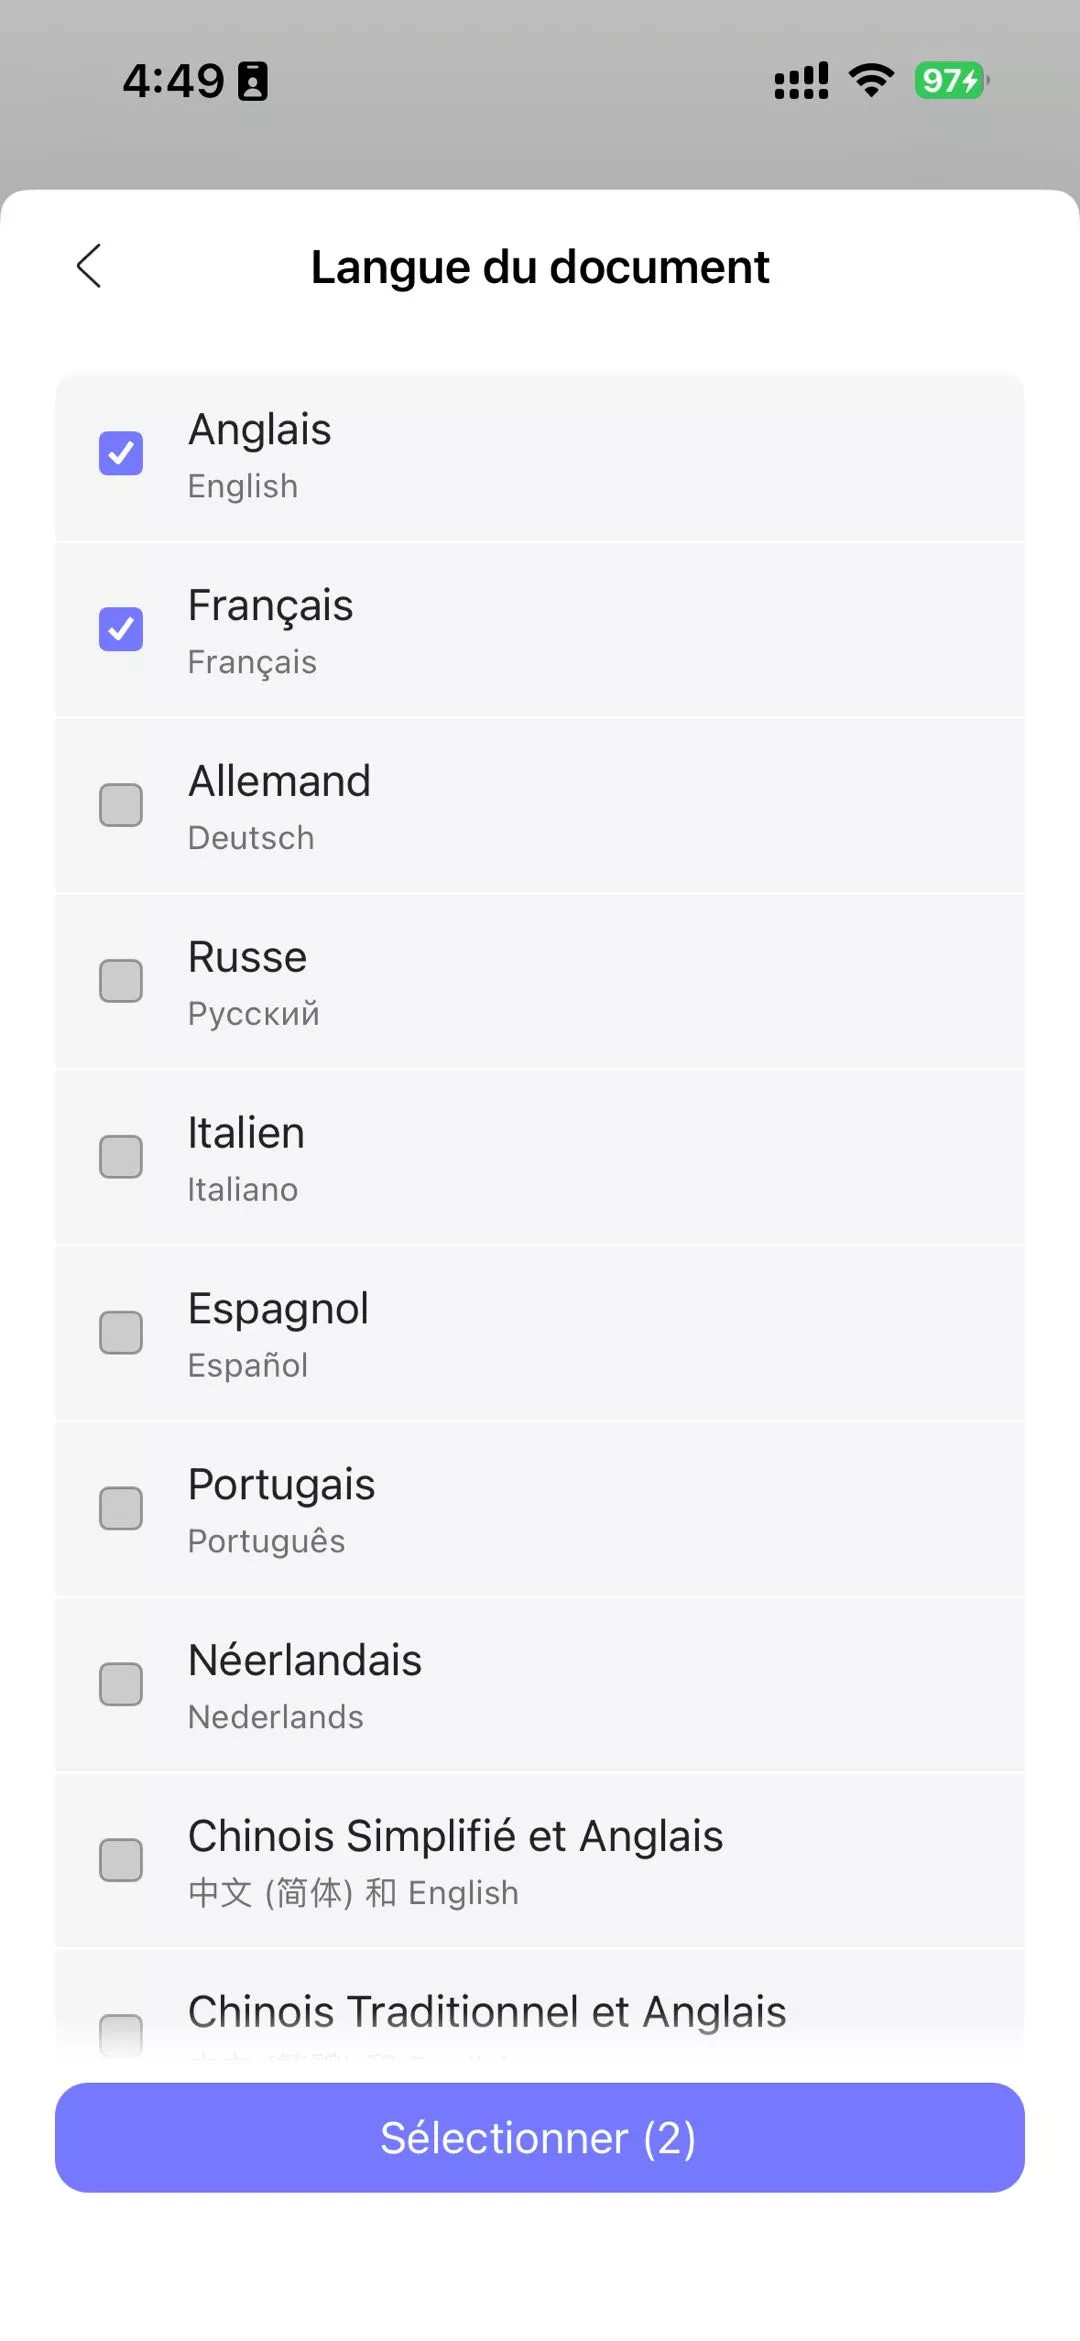Tick Chinois Simplifié et Anglais checkbox
Viewport: 1080px width, 2341px height.
tap(121, 1860)
